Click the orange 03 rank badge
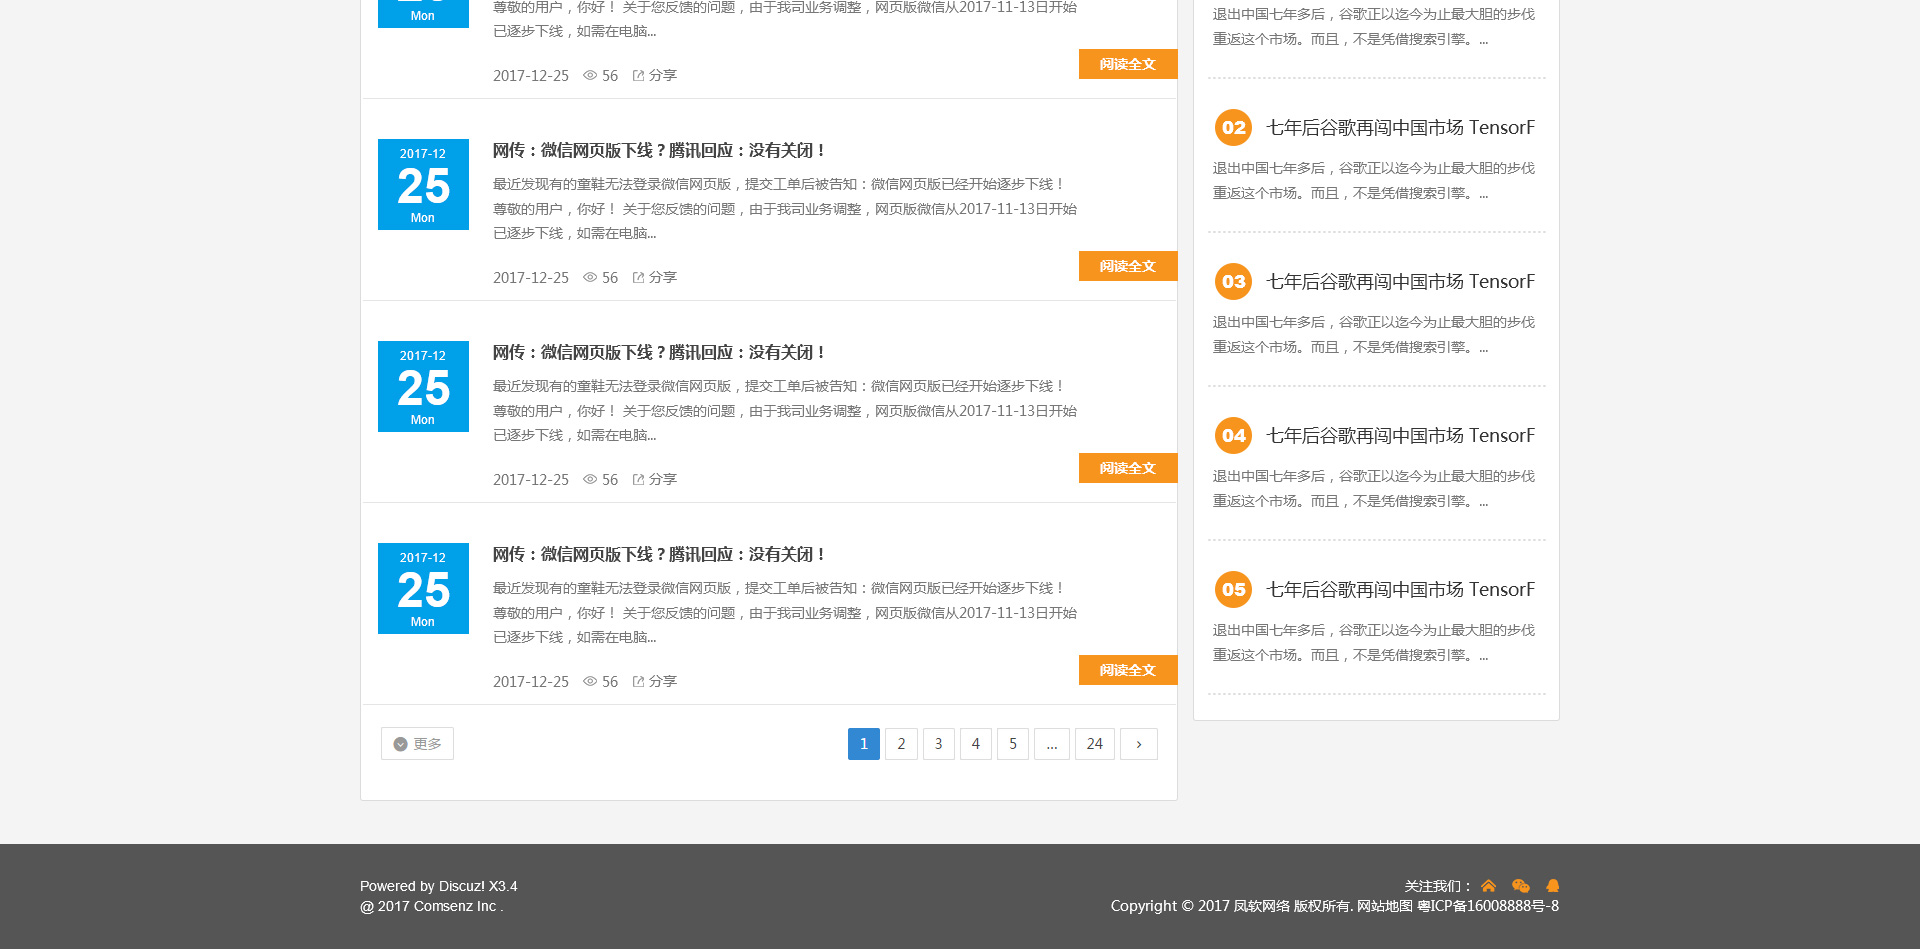This screenshot has height=949, width=1920. point(1233,282)
